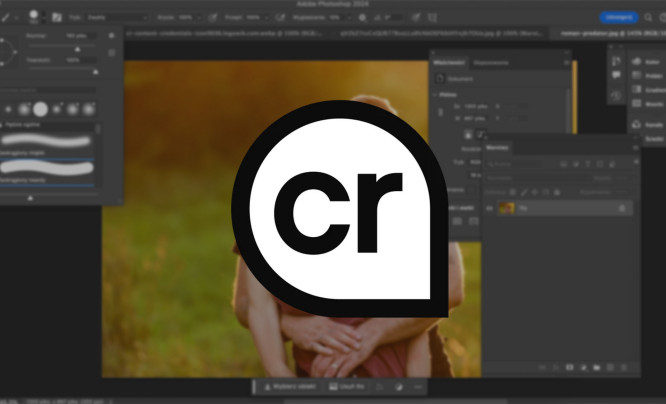Switch to the roman-predator.jpg document tab
Screen dimensions: 666x404
pyautogui.click(x=611, y=33)
